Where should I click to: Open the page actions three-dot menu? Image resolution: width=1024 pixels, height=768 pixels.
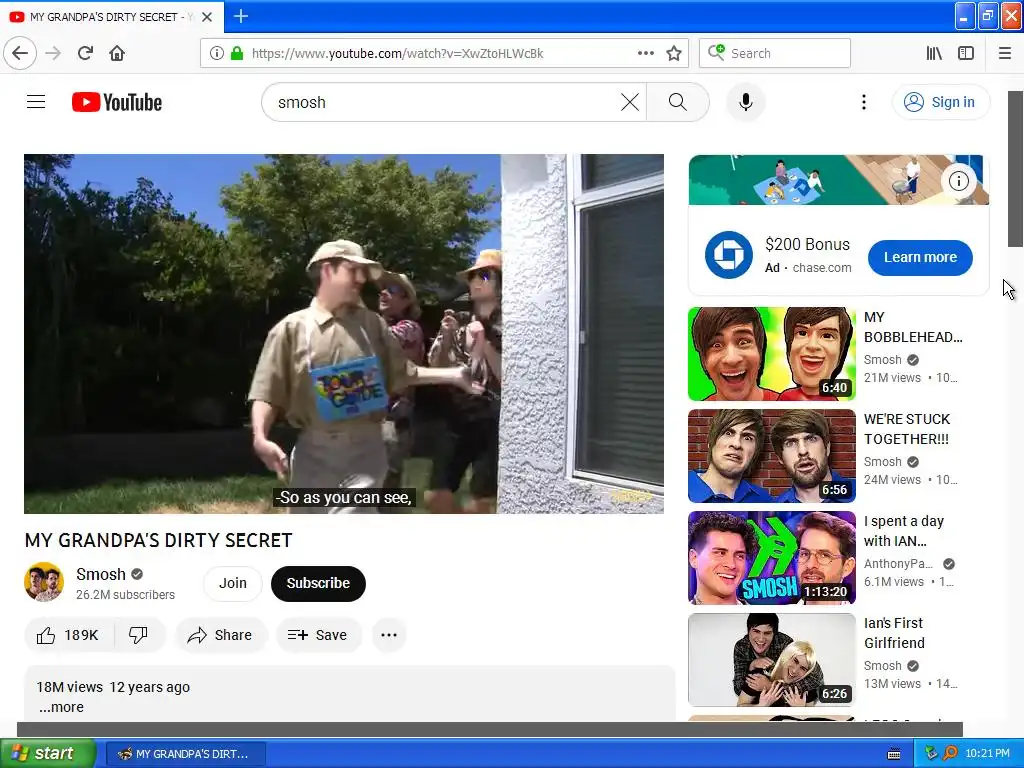645,53
